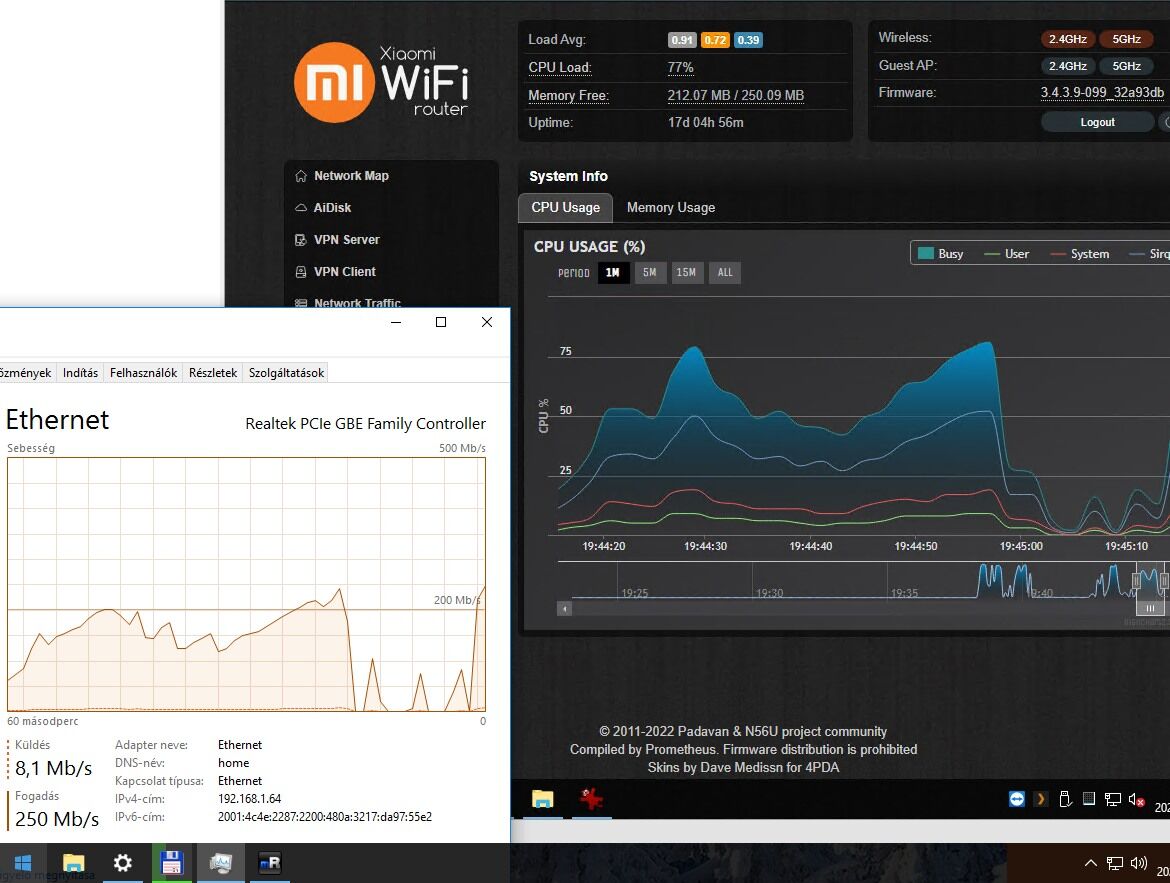Click the Ethernet throughput graph in Task Manager

(246, 584)
